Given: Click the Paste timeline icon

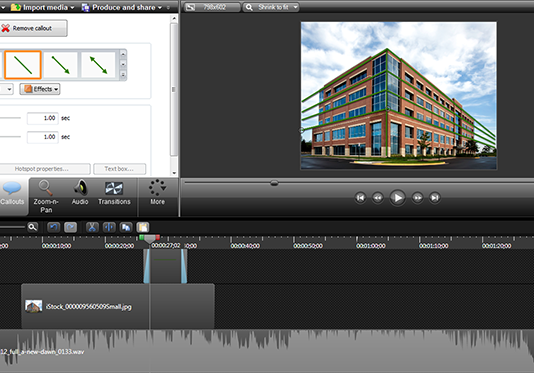Looking at the screenshot, I should 143,227.
